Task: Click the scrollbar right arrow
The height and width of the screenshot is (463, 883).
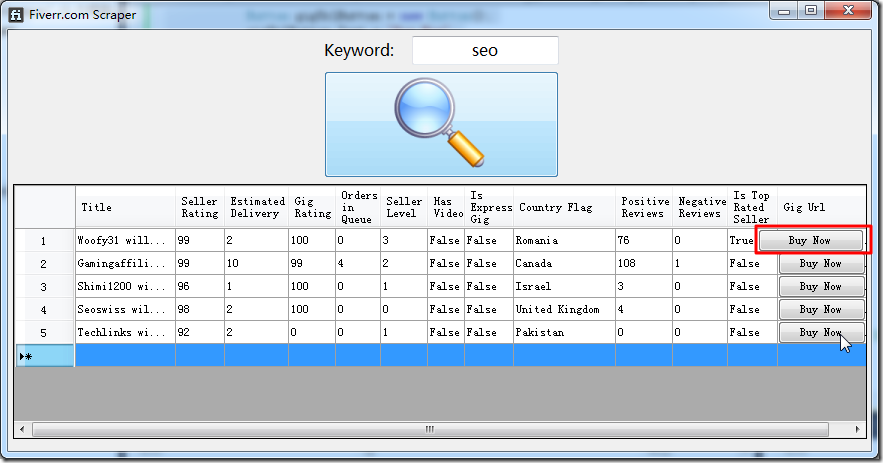Action: (857, 430)
